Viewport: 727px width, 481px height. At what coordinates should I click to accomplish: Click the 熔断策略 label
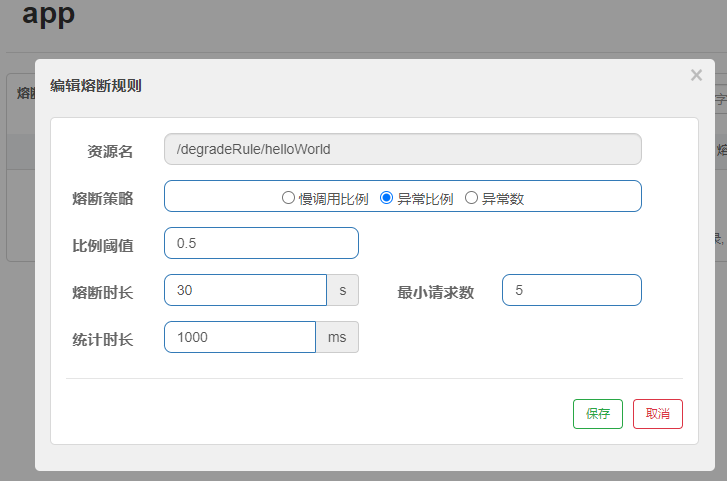(103, 198)
